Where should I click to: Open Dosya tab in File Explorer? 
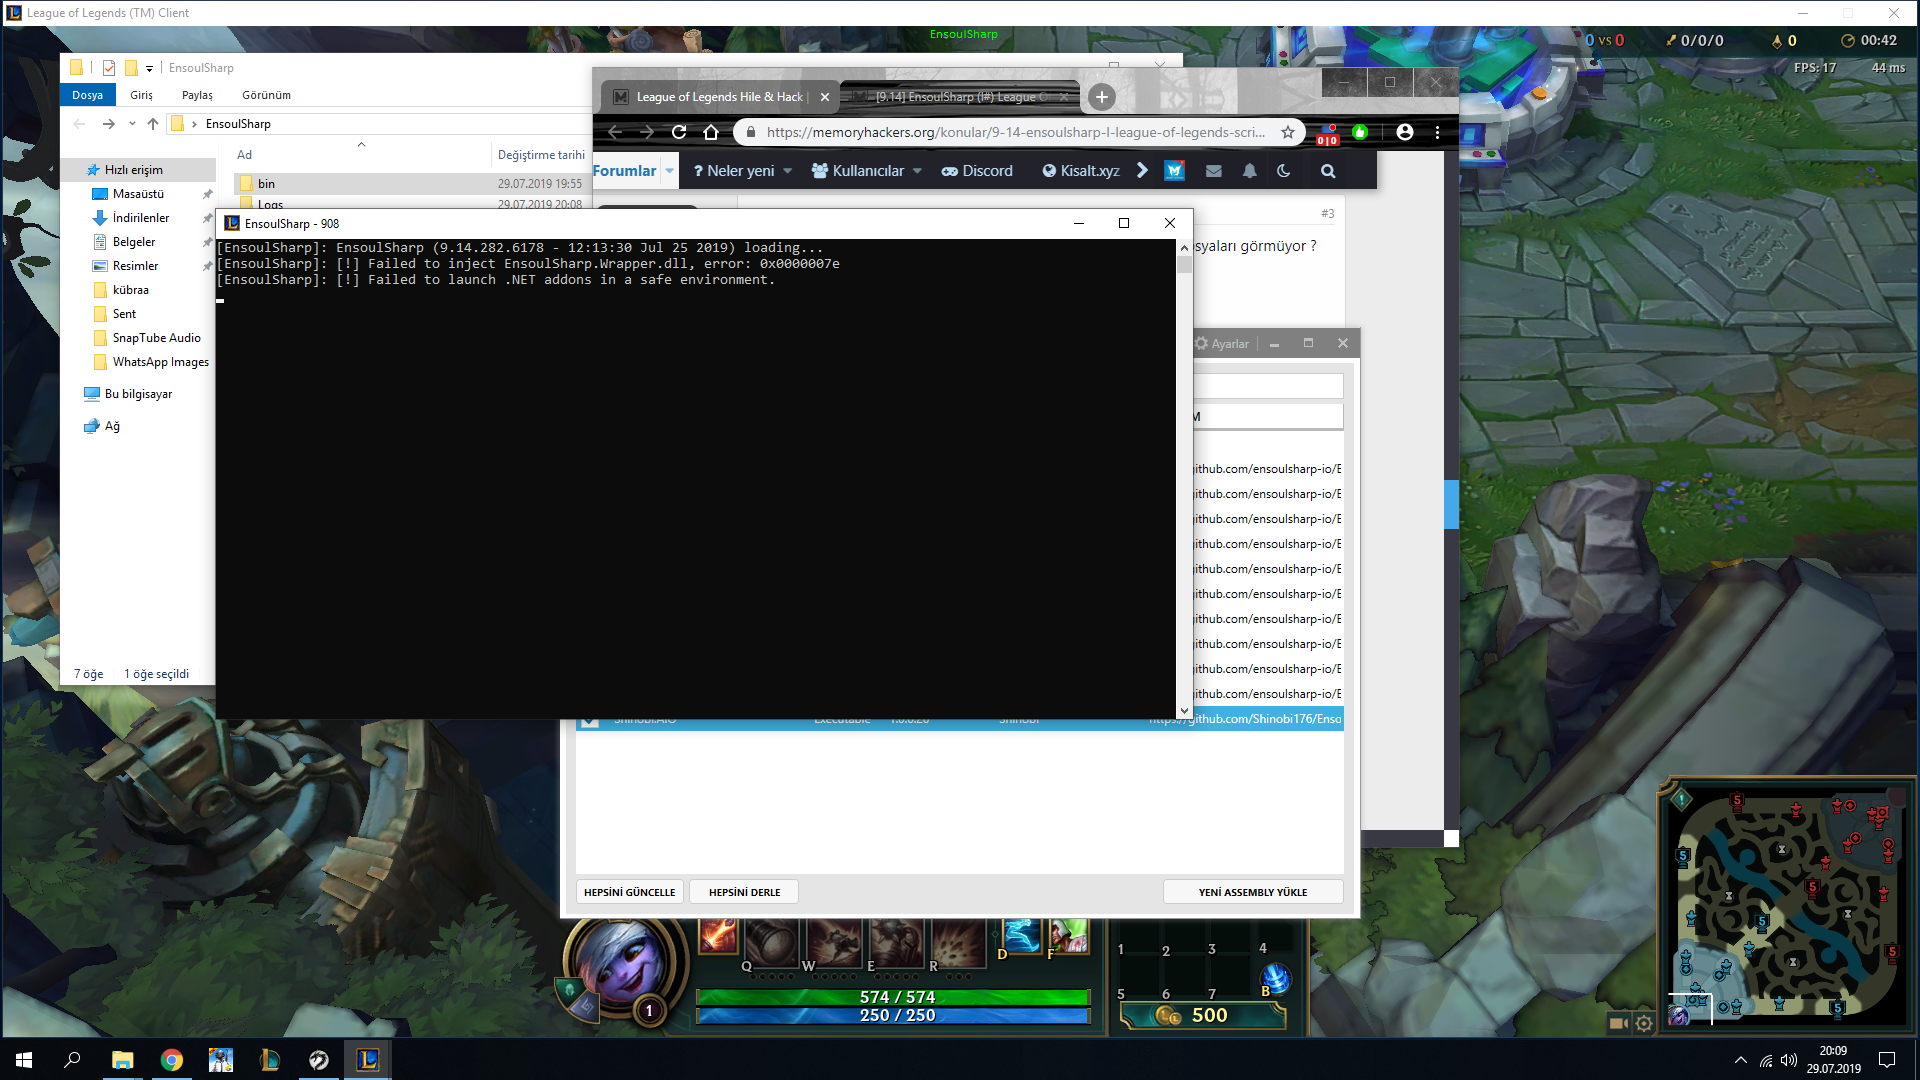[x=88, y=95]
